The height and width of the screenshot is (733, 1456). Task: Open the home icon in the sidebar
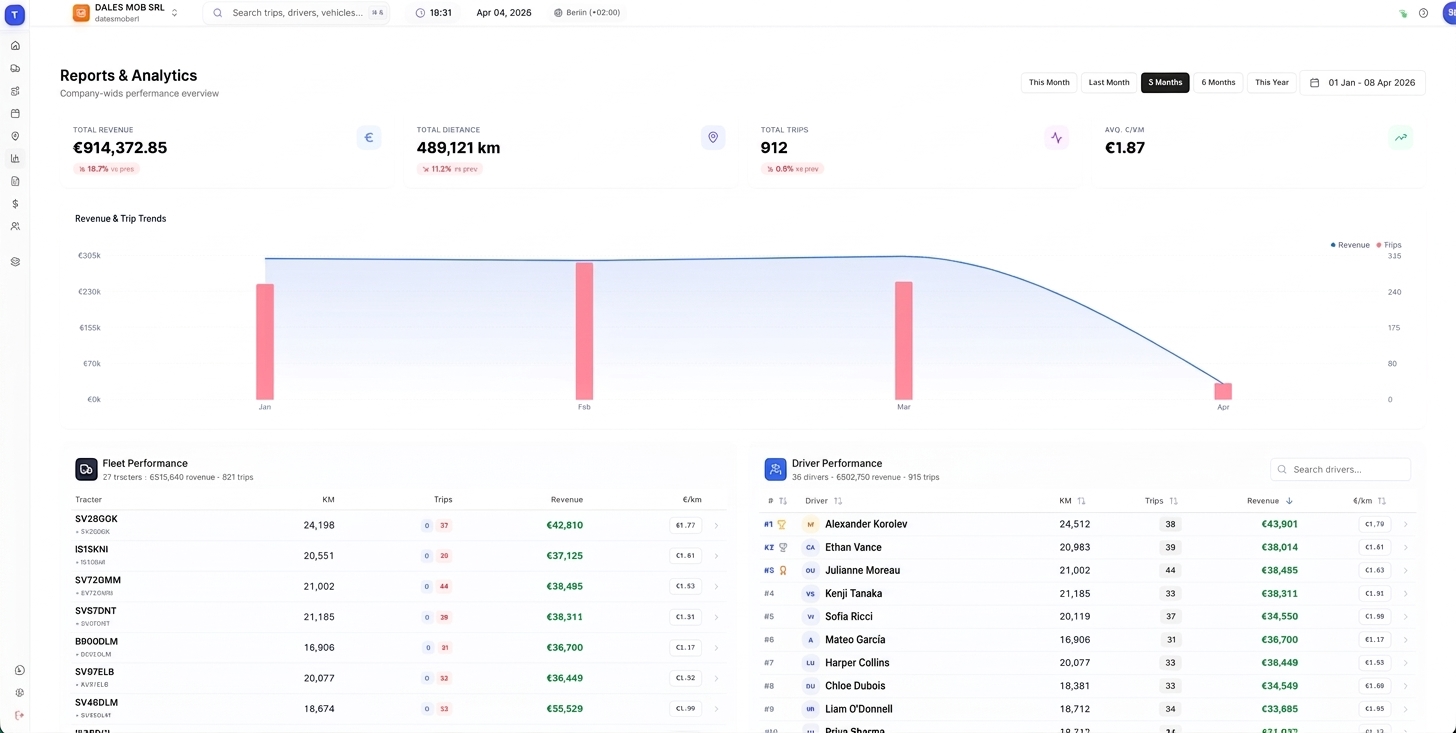pyautogui.click(x=15, y=46)
